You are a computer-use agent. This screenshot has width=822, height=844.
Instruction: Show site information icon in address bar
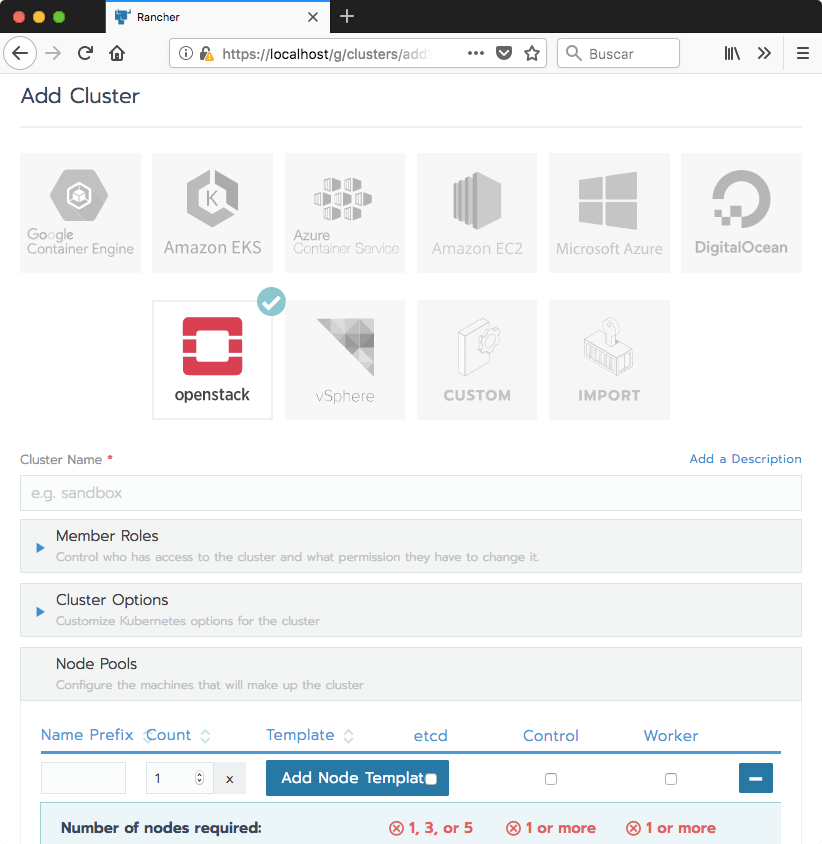tap(186, 53)
